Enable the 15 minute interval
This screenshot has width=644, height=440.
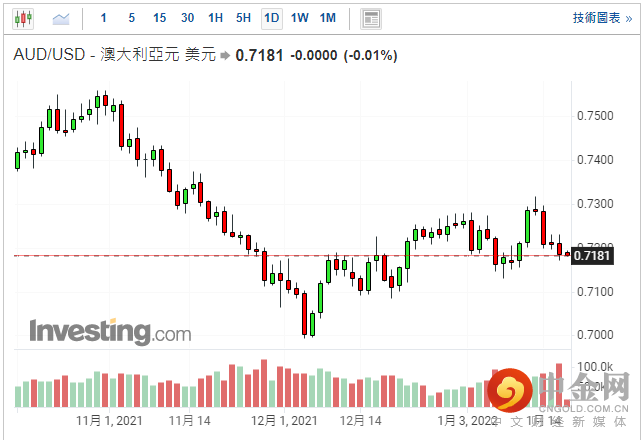160,18
